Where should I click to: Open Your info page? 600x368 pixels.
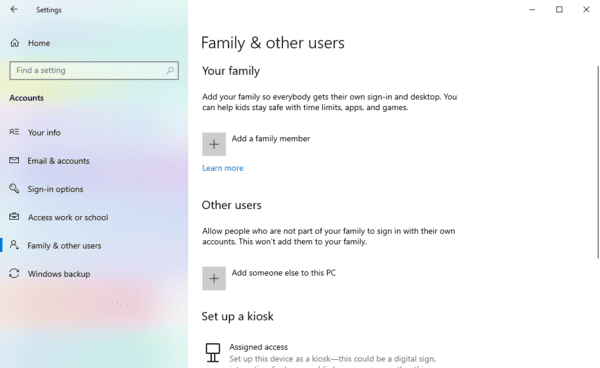[x=44, y=132]
